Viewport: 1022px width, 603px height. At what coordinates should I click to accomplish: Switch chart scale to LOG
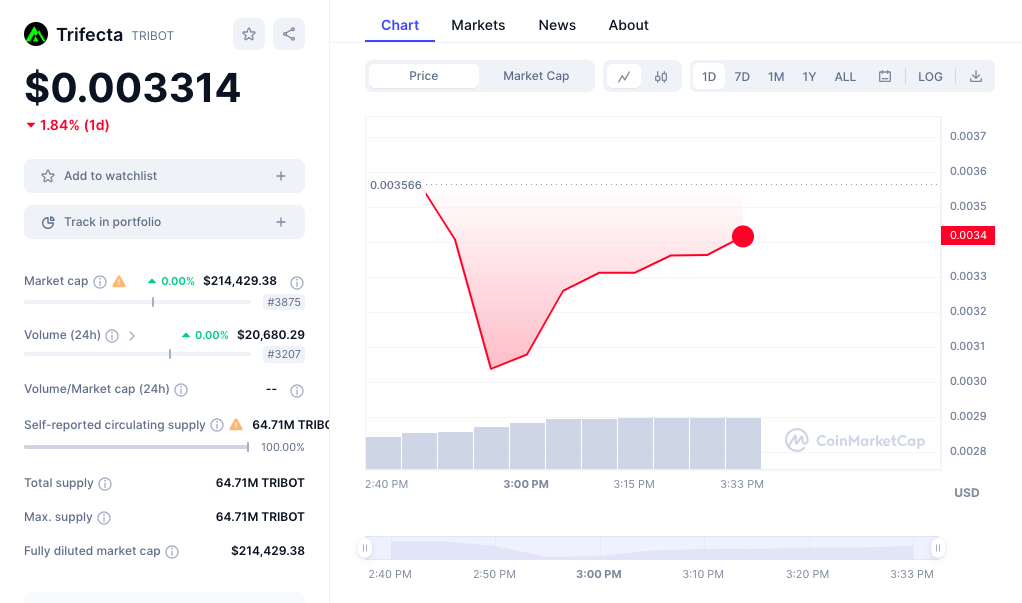tap(930, 76)
